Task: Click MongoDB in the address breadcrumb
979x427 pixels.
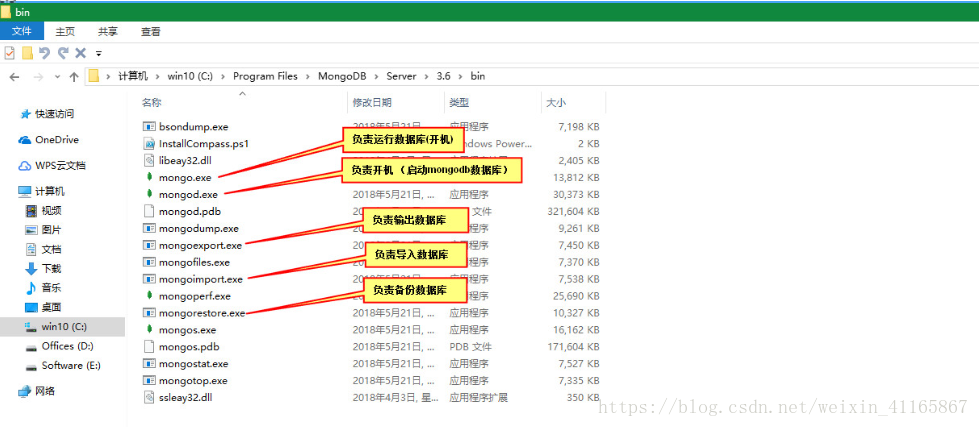Action: 342,76
